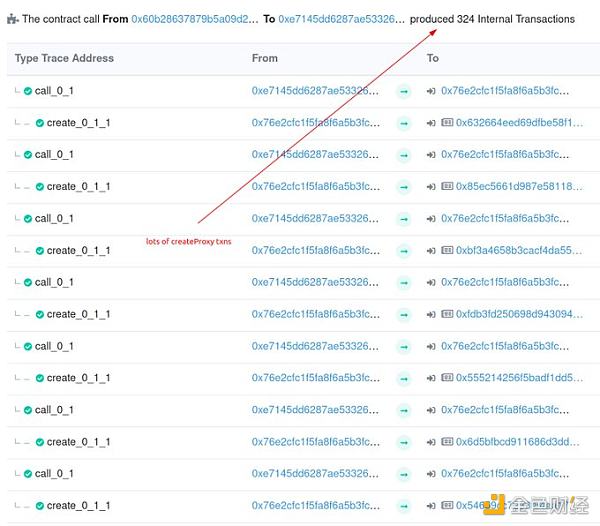Screen dimensions: 600x526
Task: Click arrow circle in the 0xfdb3fd250698d943094 row
Action: [x=404, y=314]
